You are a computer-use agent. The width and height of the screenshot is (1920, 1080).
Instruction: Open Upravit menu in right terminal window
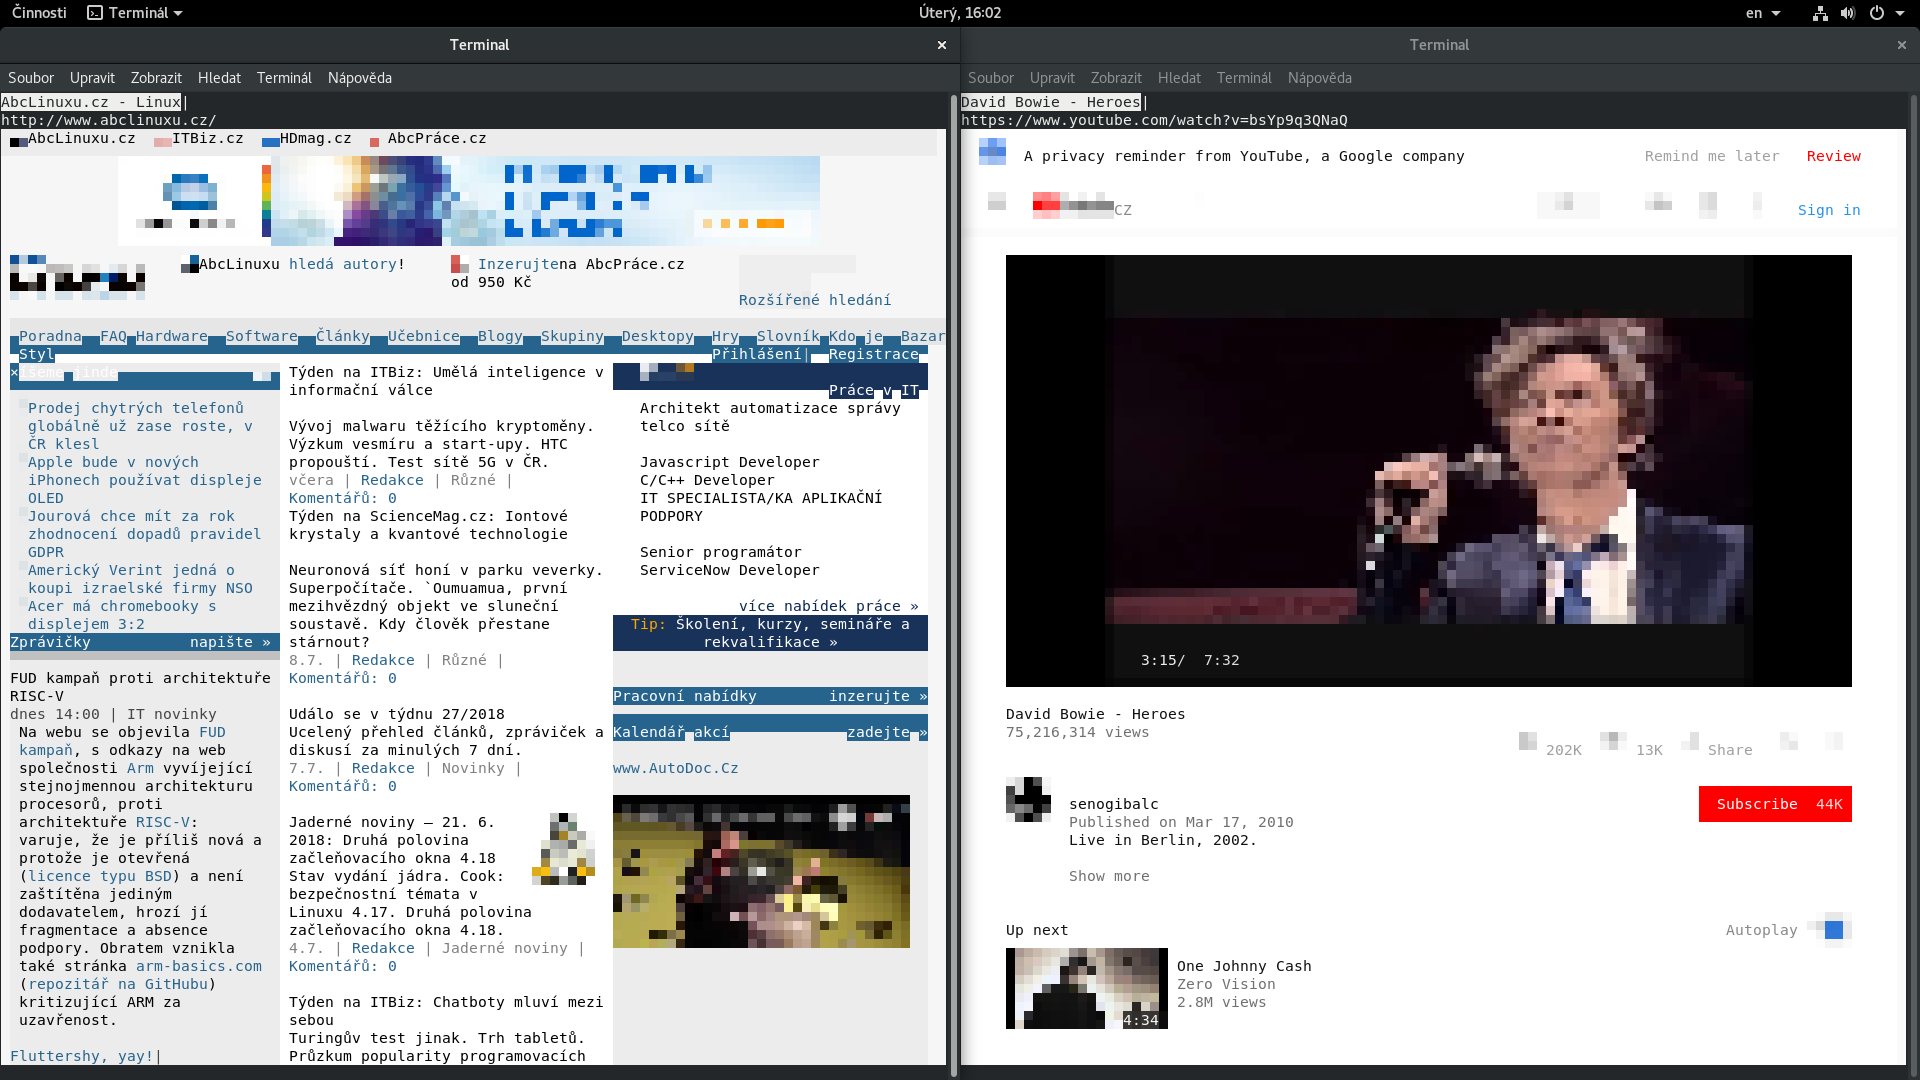1052,78
